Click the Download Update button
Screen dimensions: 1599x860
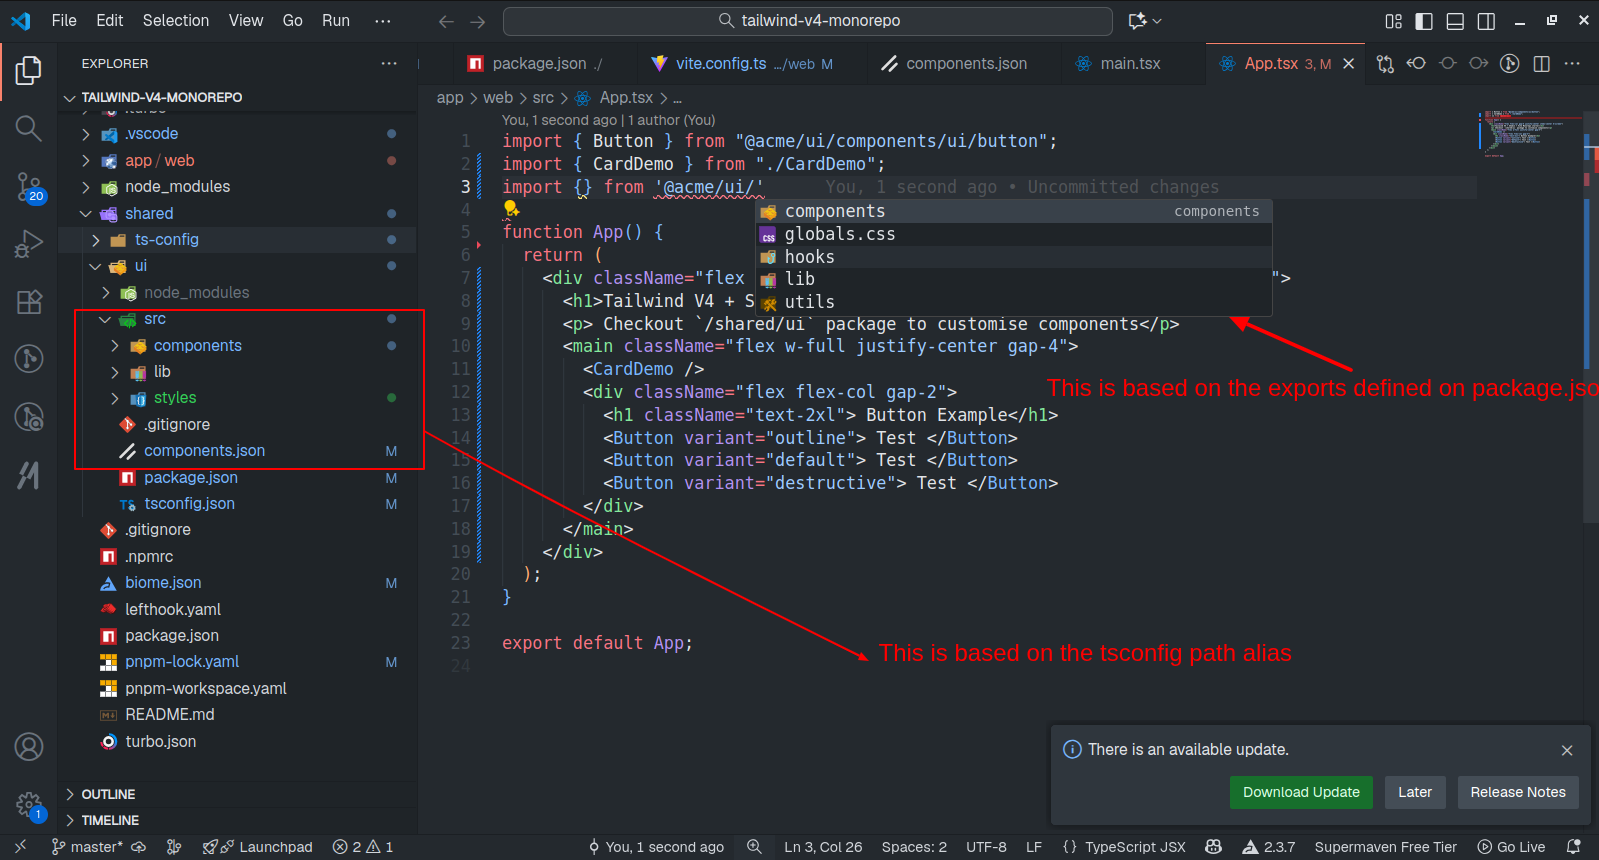pos(1300,792)
